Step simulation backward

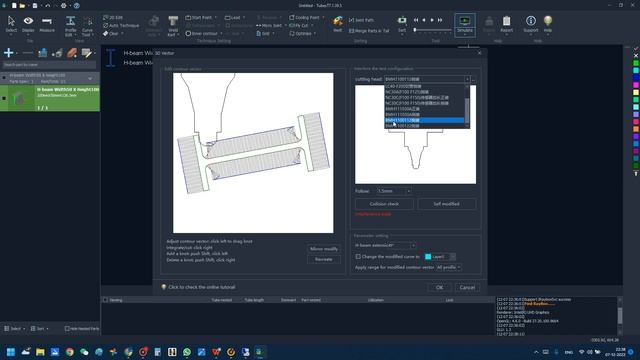pos(424,20)
